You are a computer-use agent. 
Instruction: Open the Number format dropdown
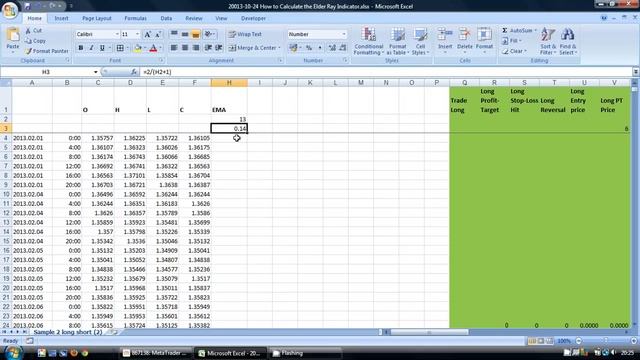point(344,34)
